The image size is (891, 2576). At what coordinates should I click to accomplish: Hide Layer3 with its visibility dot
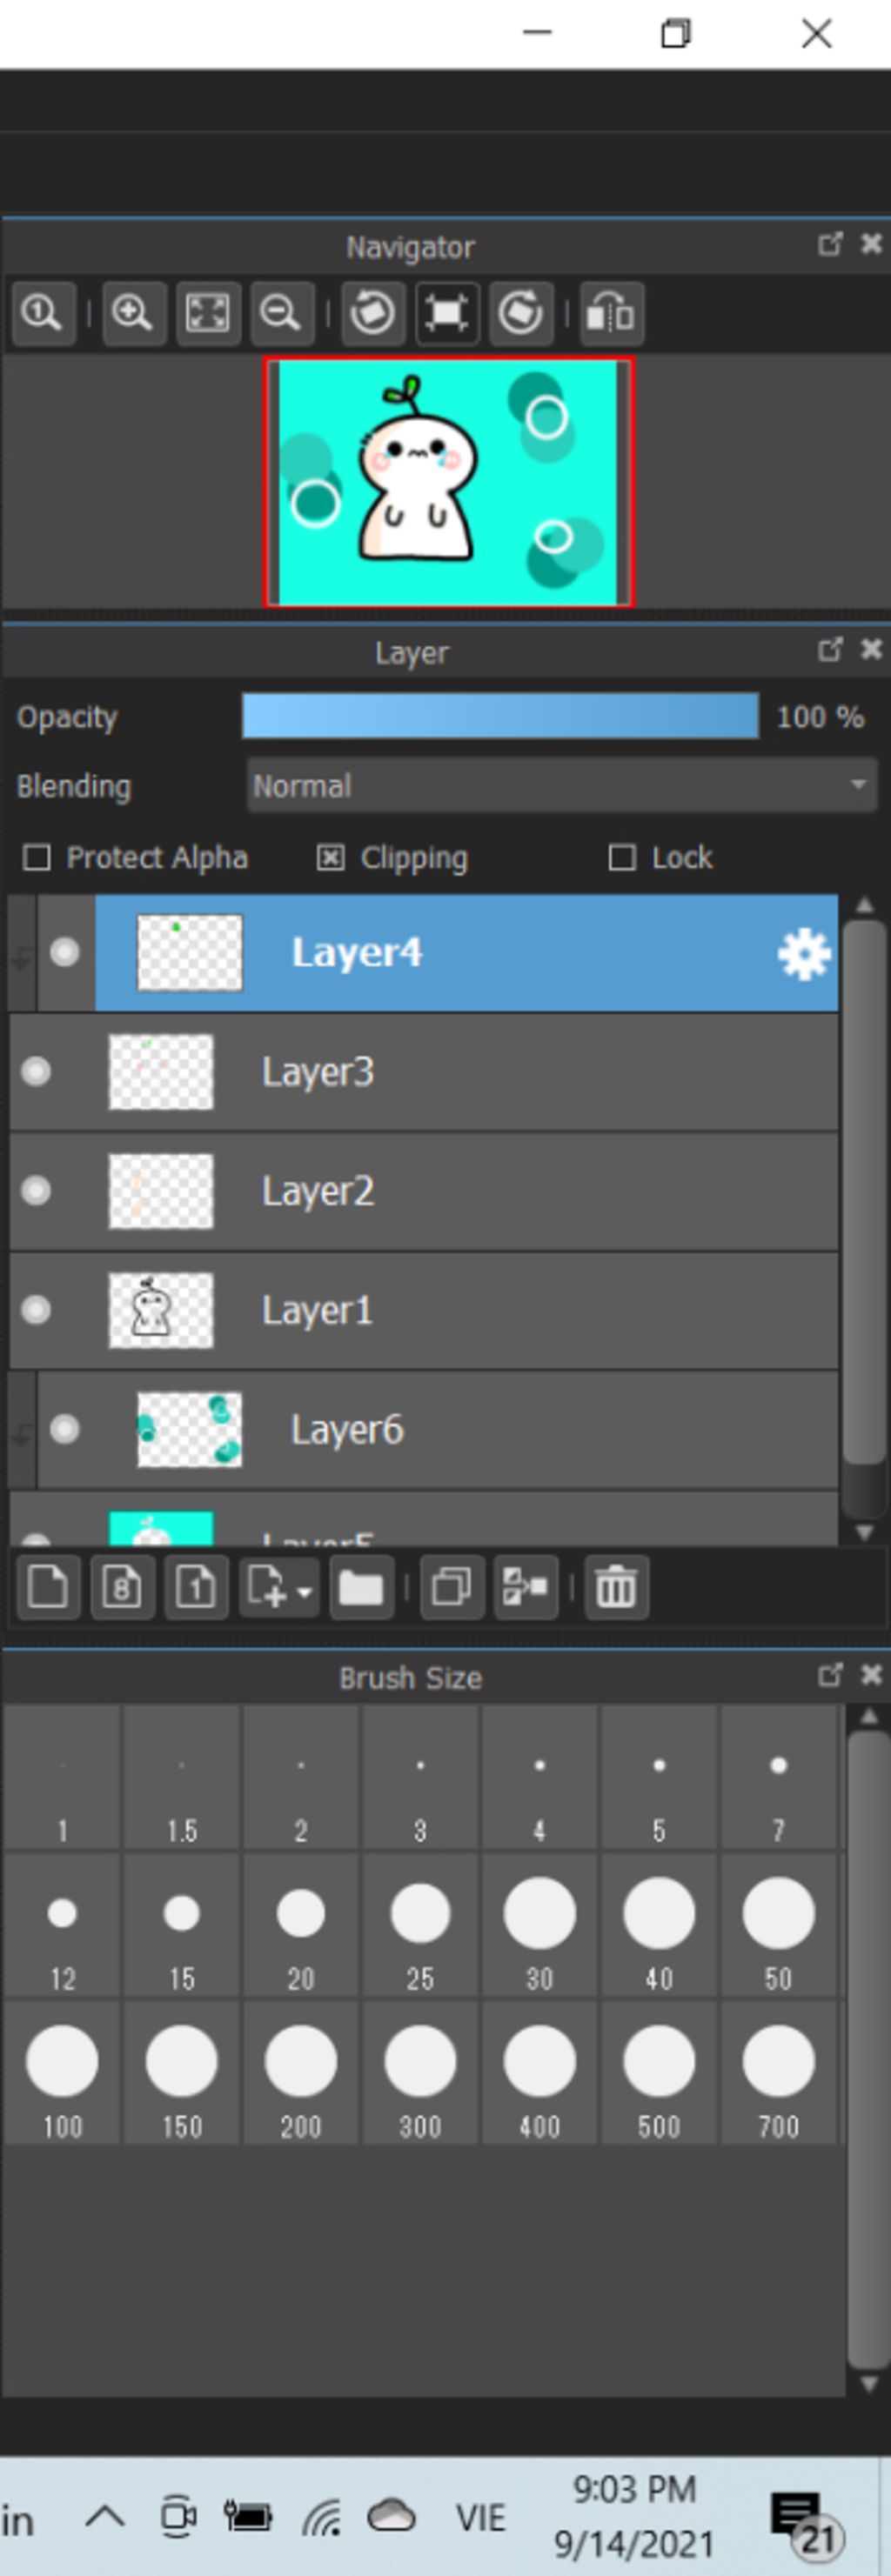36,1072
